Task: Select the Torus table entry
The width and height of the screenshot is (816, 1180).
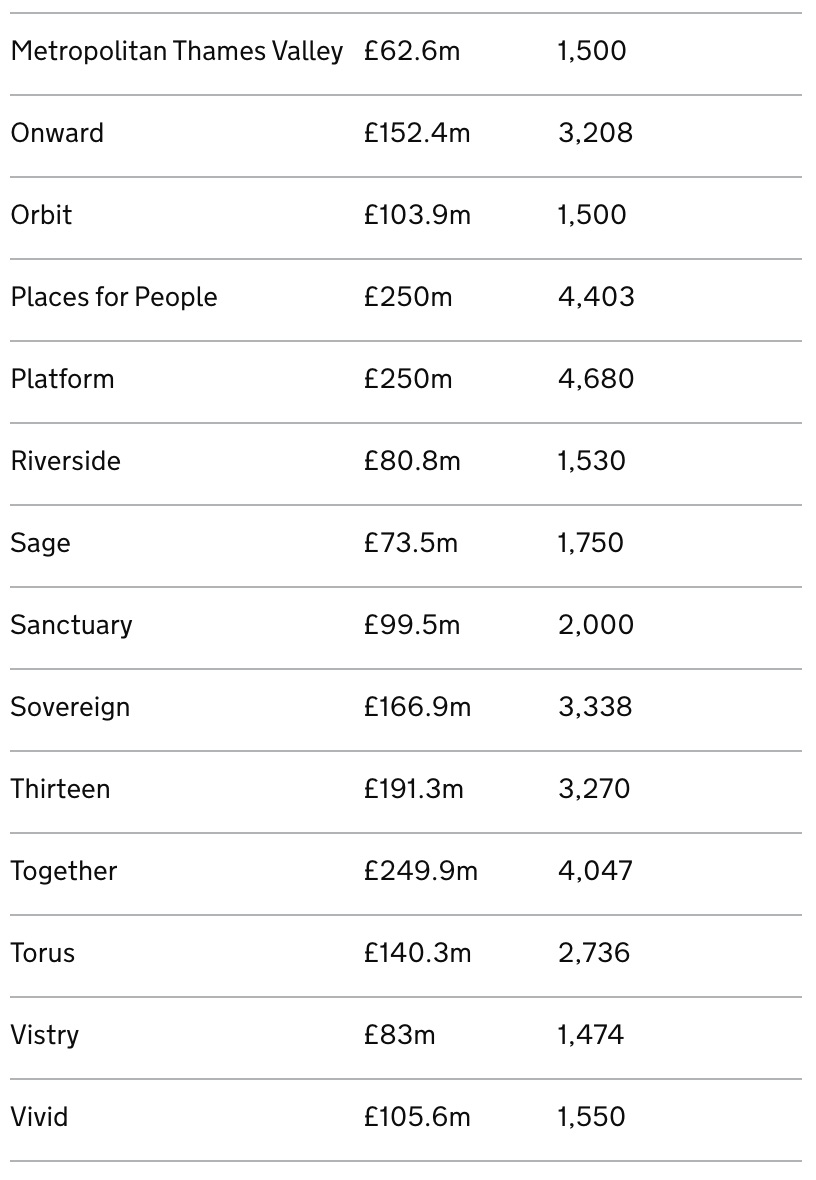Action: pyautogui.click(x=43, y=953)
